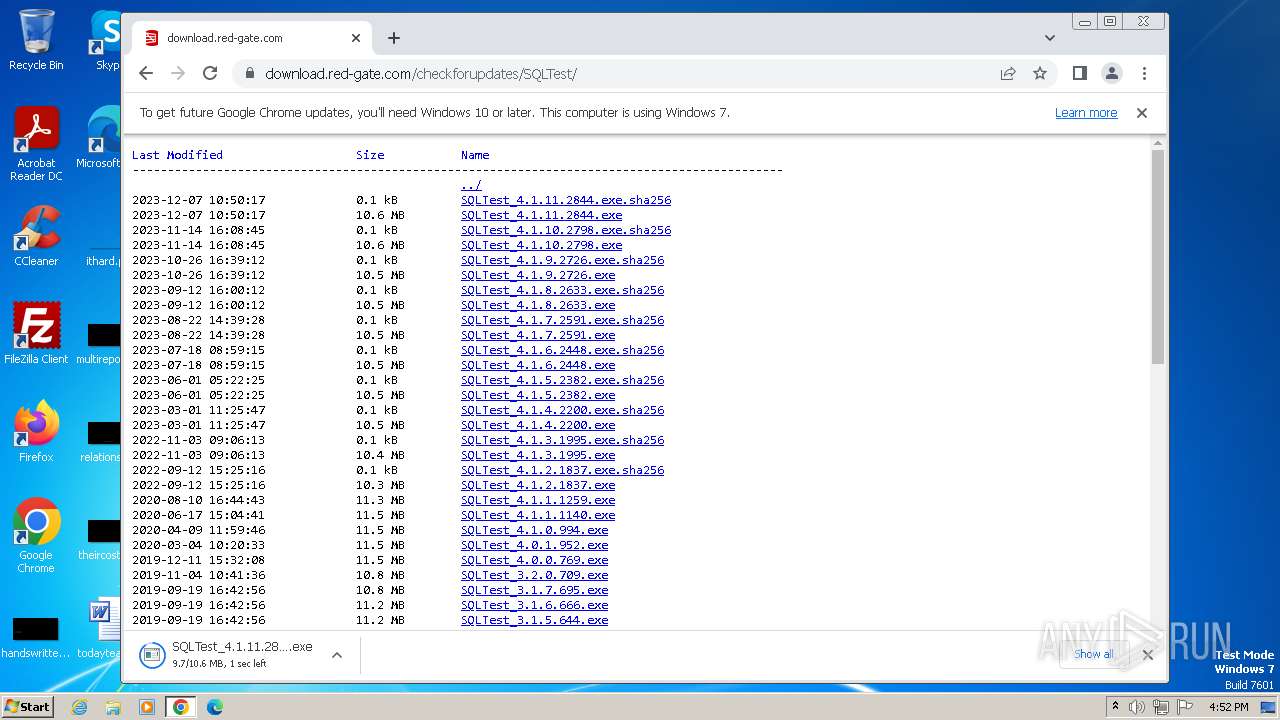Download SQLTest_4.1.11.2844.exe.sha256

coord(566,200)
